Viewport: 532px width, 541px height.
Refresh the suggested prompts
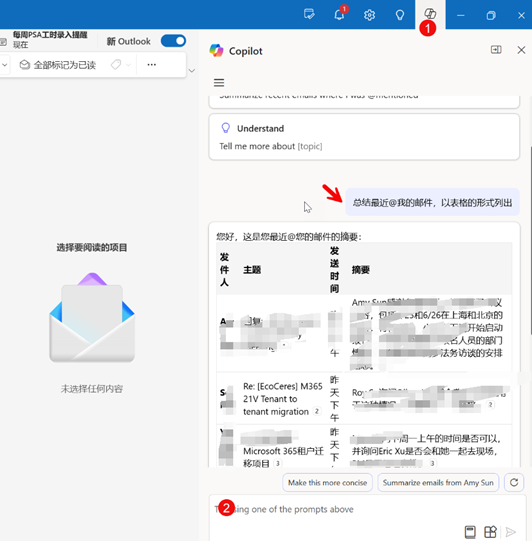[x=514, y=482]
